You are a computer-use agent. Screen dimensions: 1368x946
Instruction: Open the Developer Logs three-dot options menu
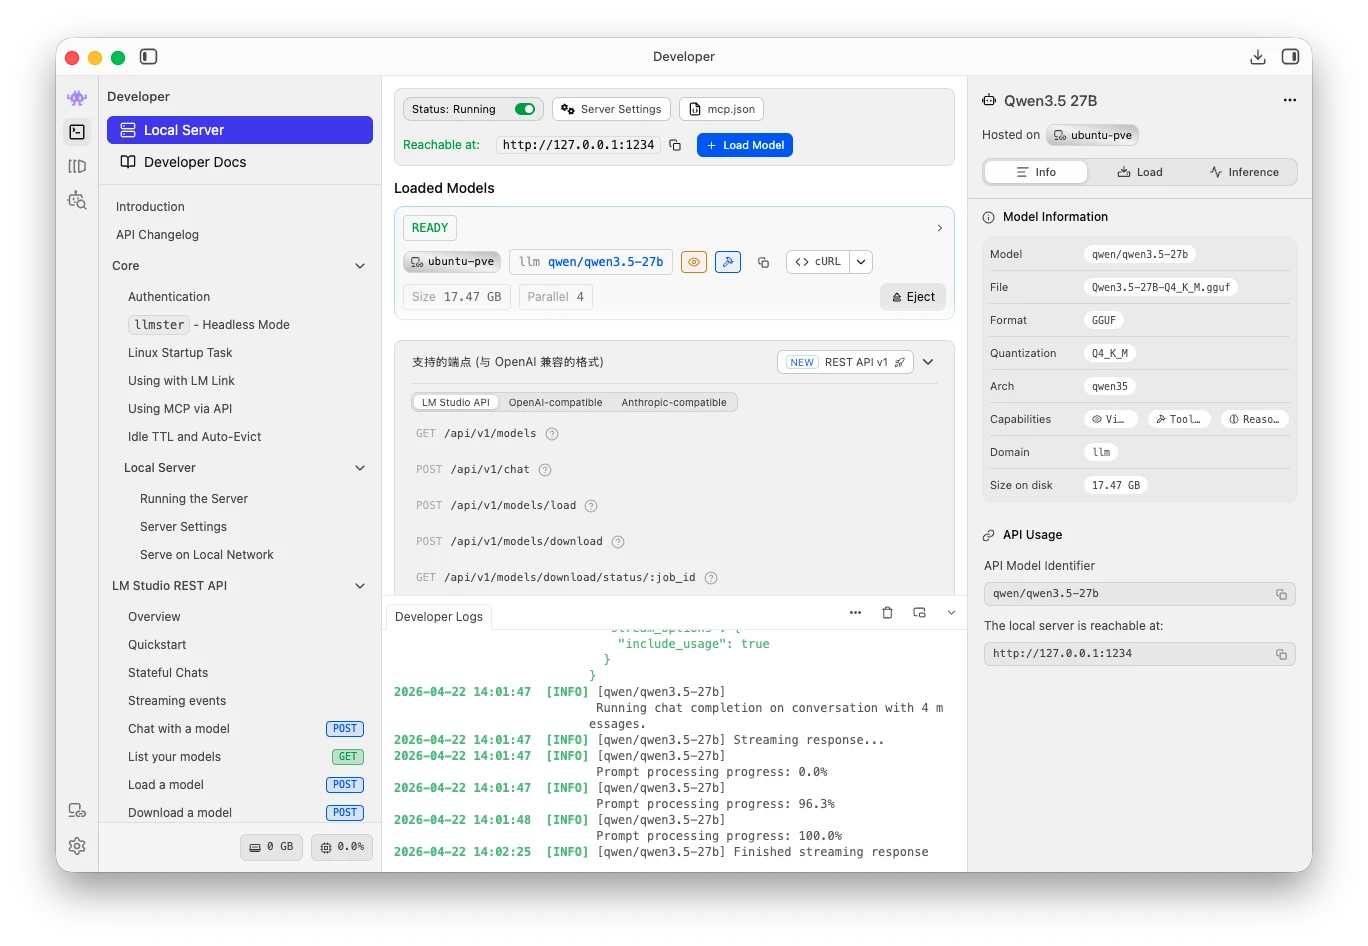point(855,613)
